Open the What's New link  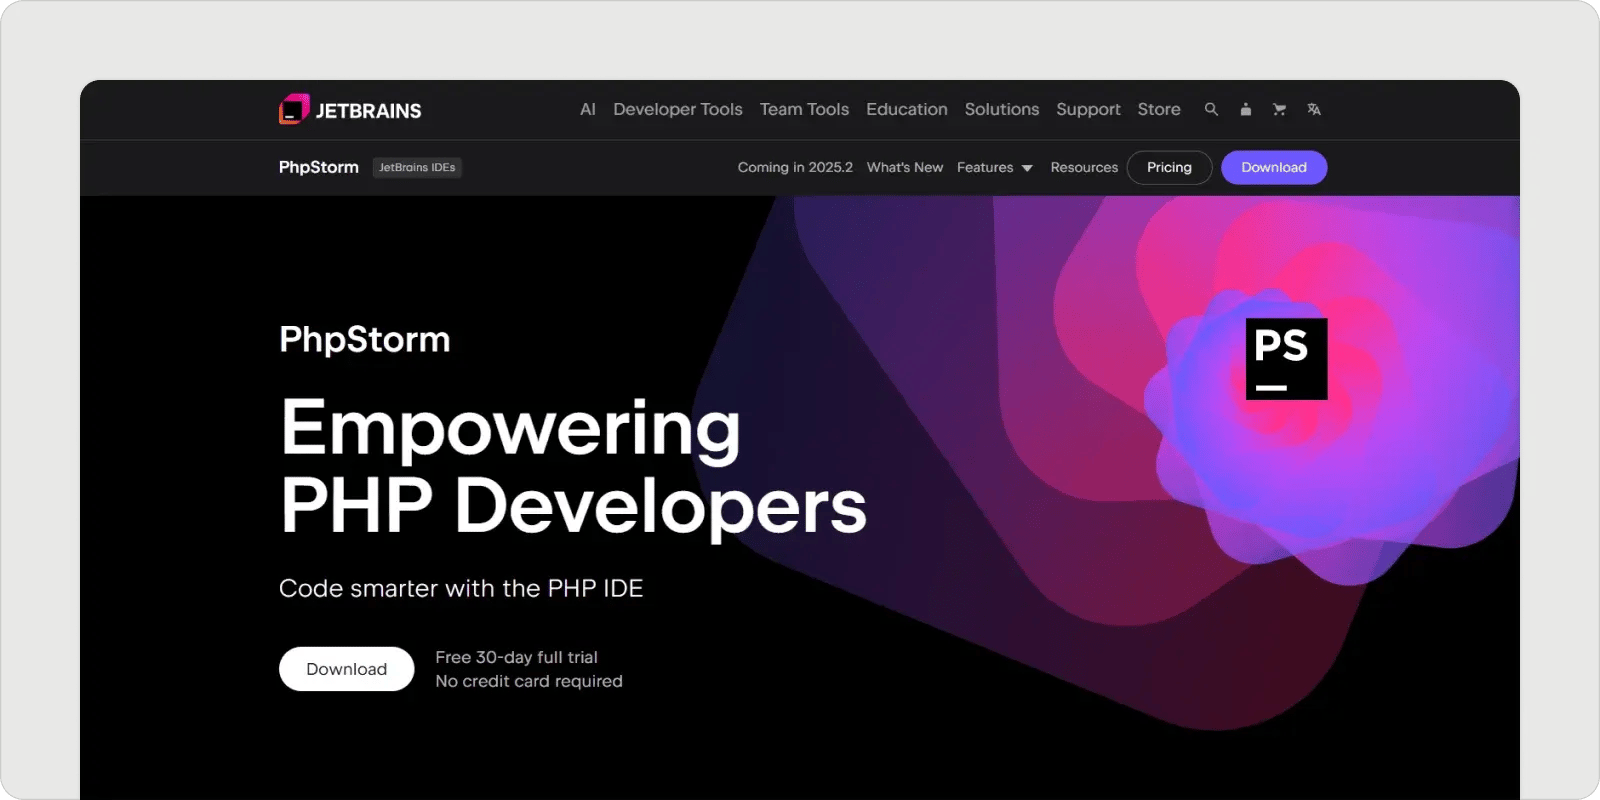tap(905, 167)
